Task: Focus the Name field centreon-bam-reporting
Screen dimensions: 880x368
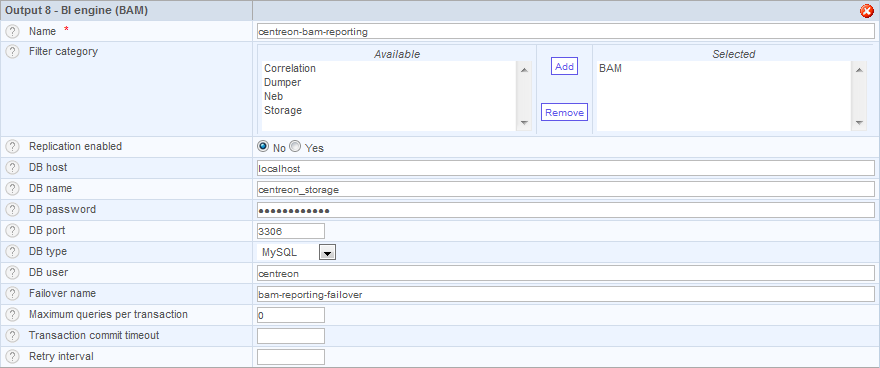Action: tap(565, 31)
